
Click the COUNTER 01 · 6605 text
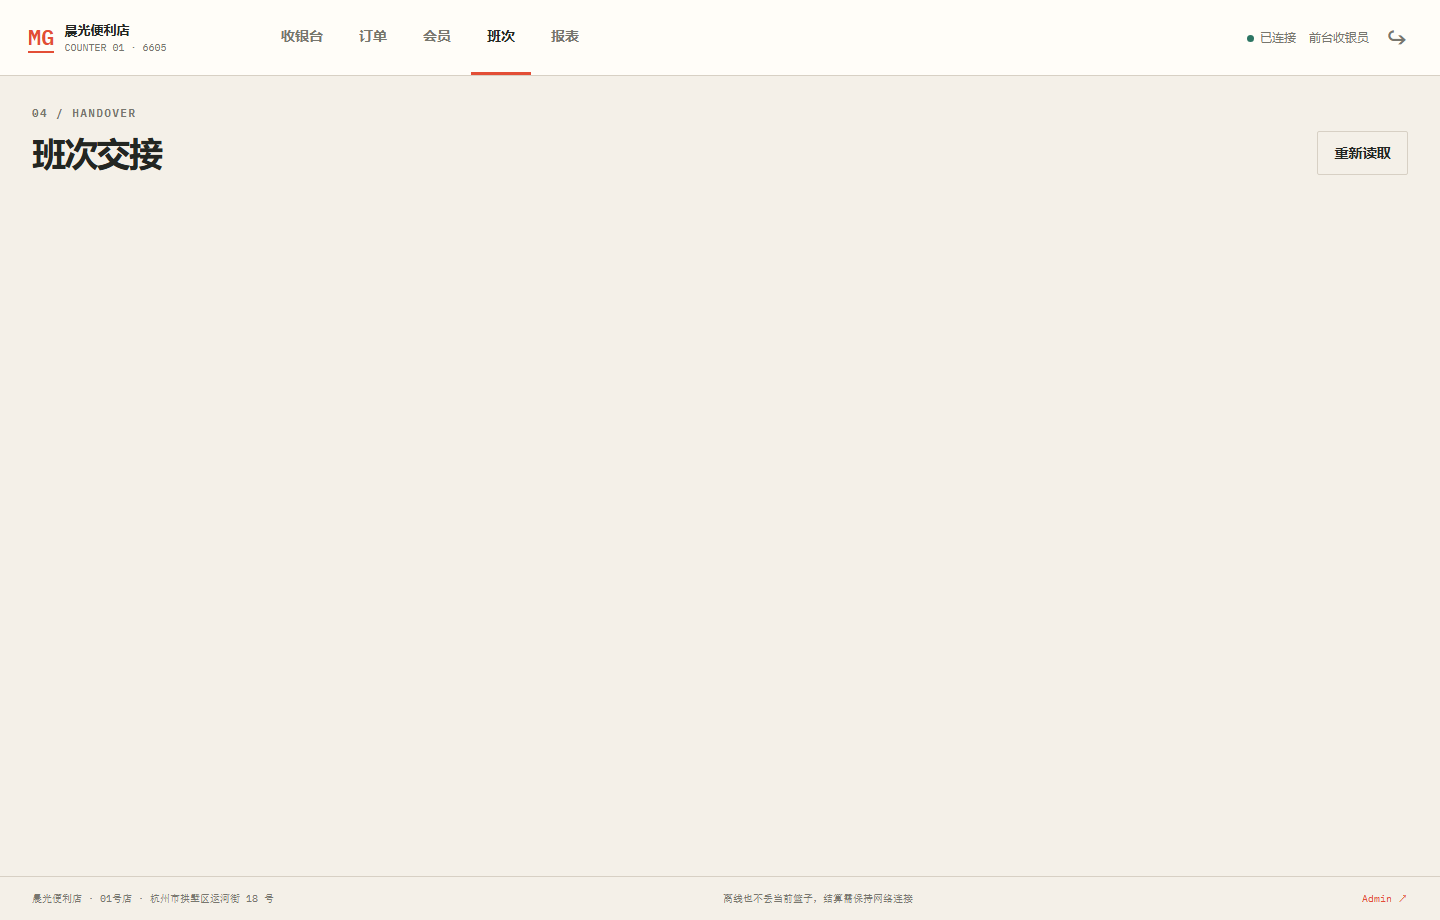pyautogui.click(x=116, y=48)
